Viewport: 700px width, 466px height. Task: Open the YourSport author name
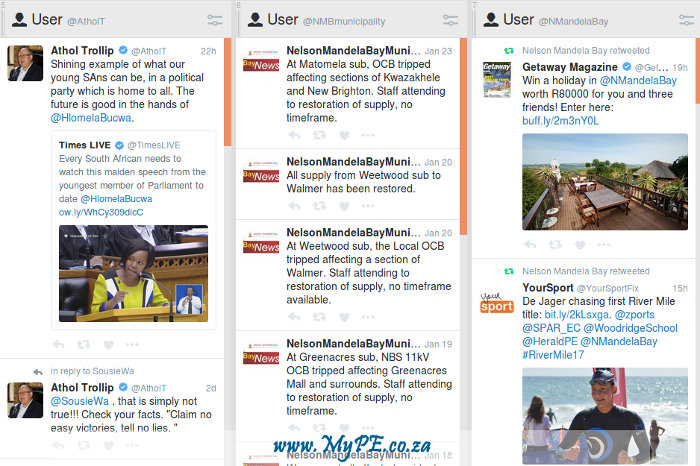(x=548, y=288)
